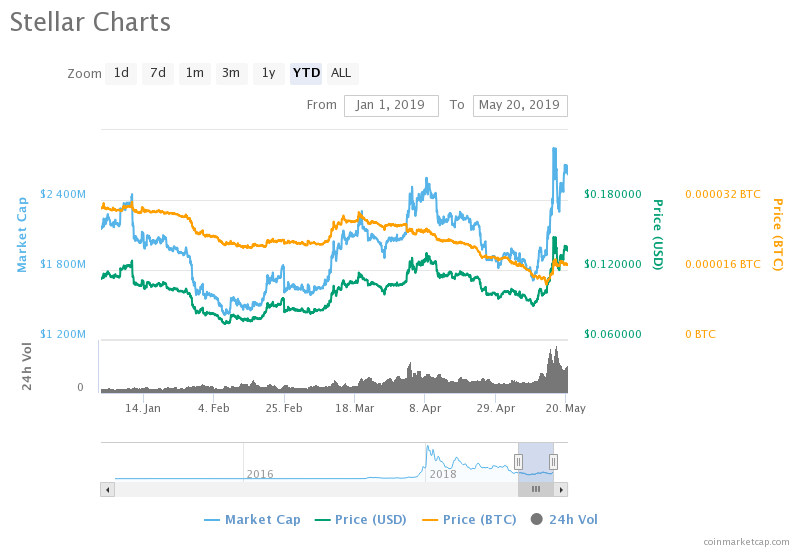Click the navigator right scroll arrow
Screen dimensions: 800x550
tap(561, 490)
